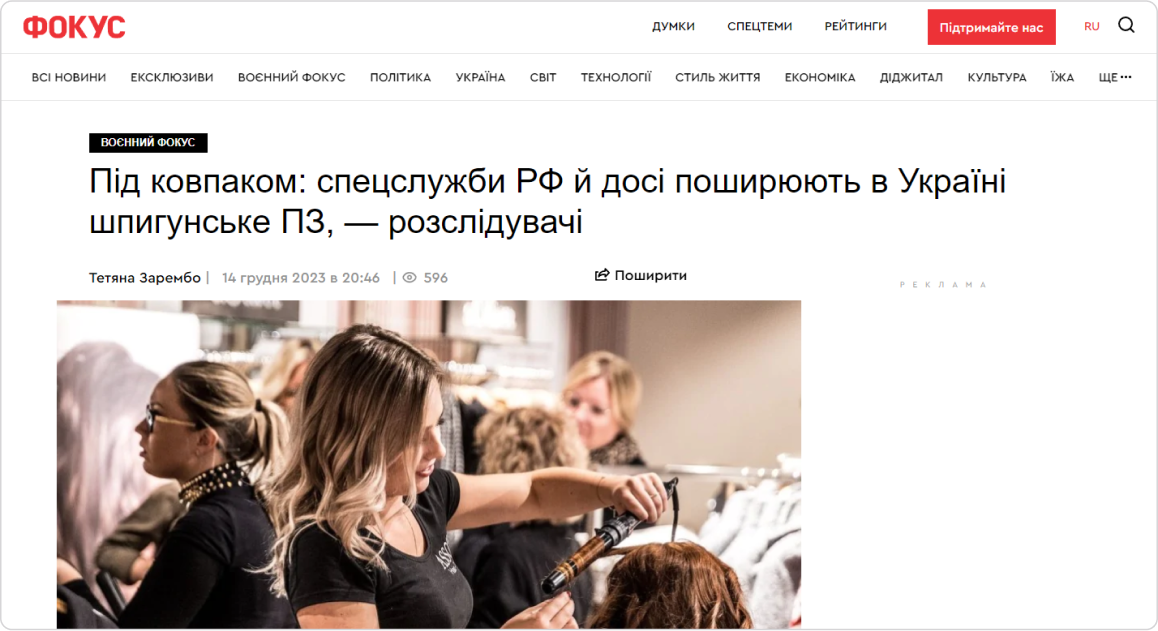Open the ДУМКИ section
The image size is (1158, 631).
tap(673, 27)
